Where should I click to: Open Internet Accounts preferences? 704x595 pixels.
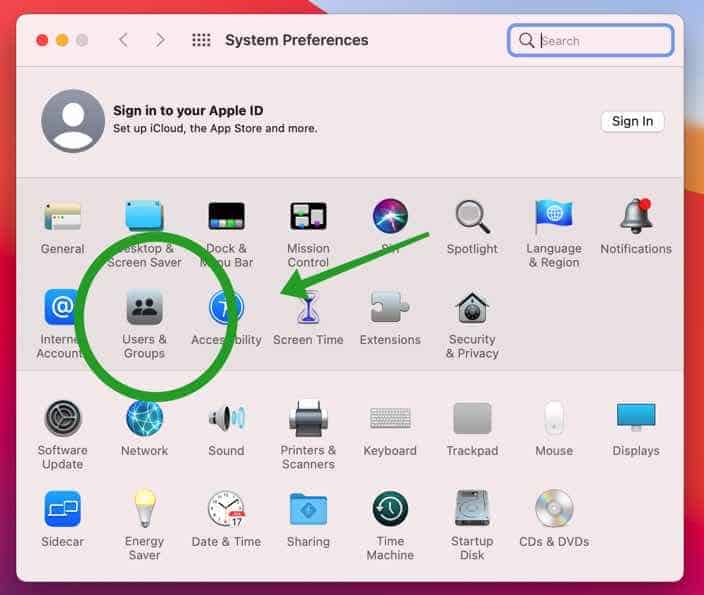[62, 307]
